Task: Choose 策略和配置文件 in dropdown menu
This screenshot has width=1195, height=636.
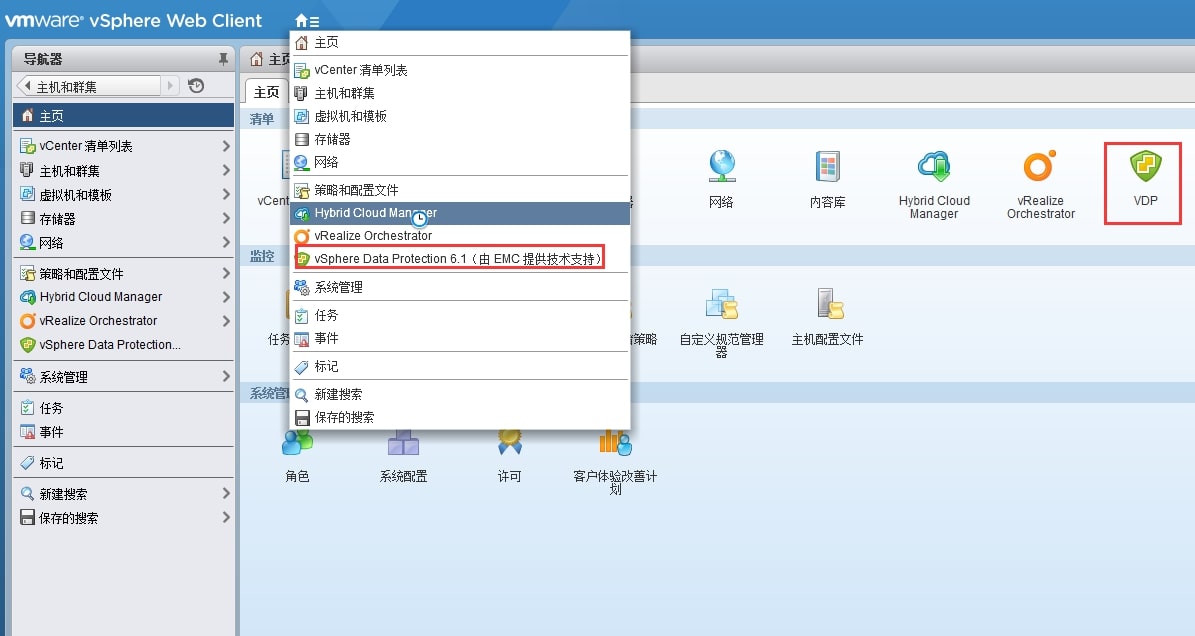Action: 460,190
